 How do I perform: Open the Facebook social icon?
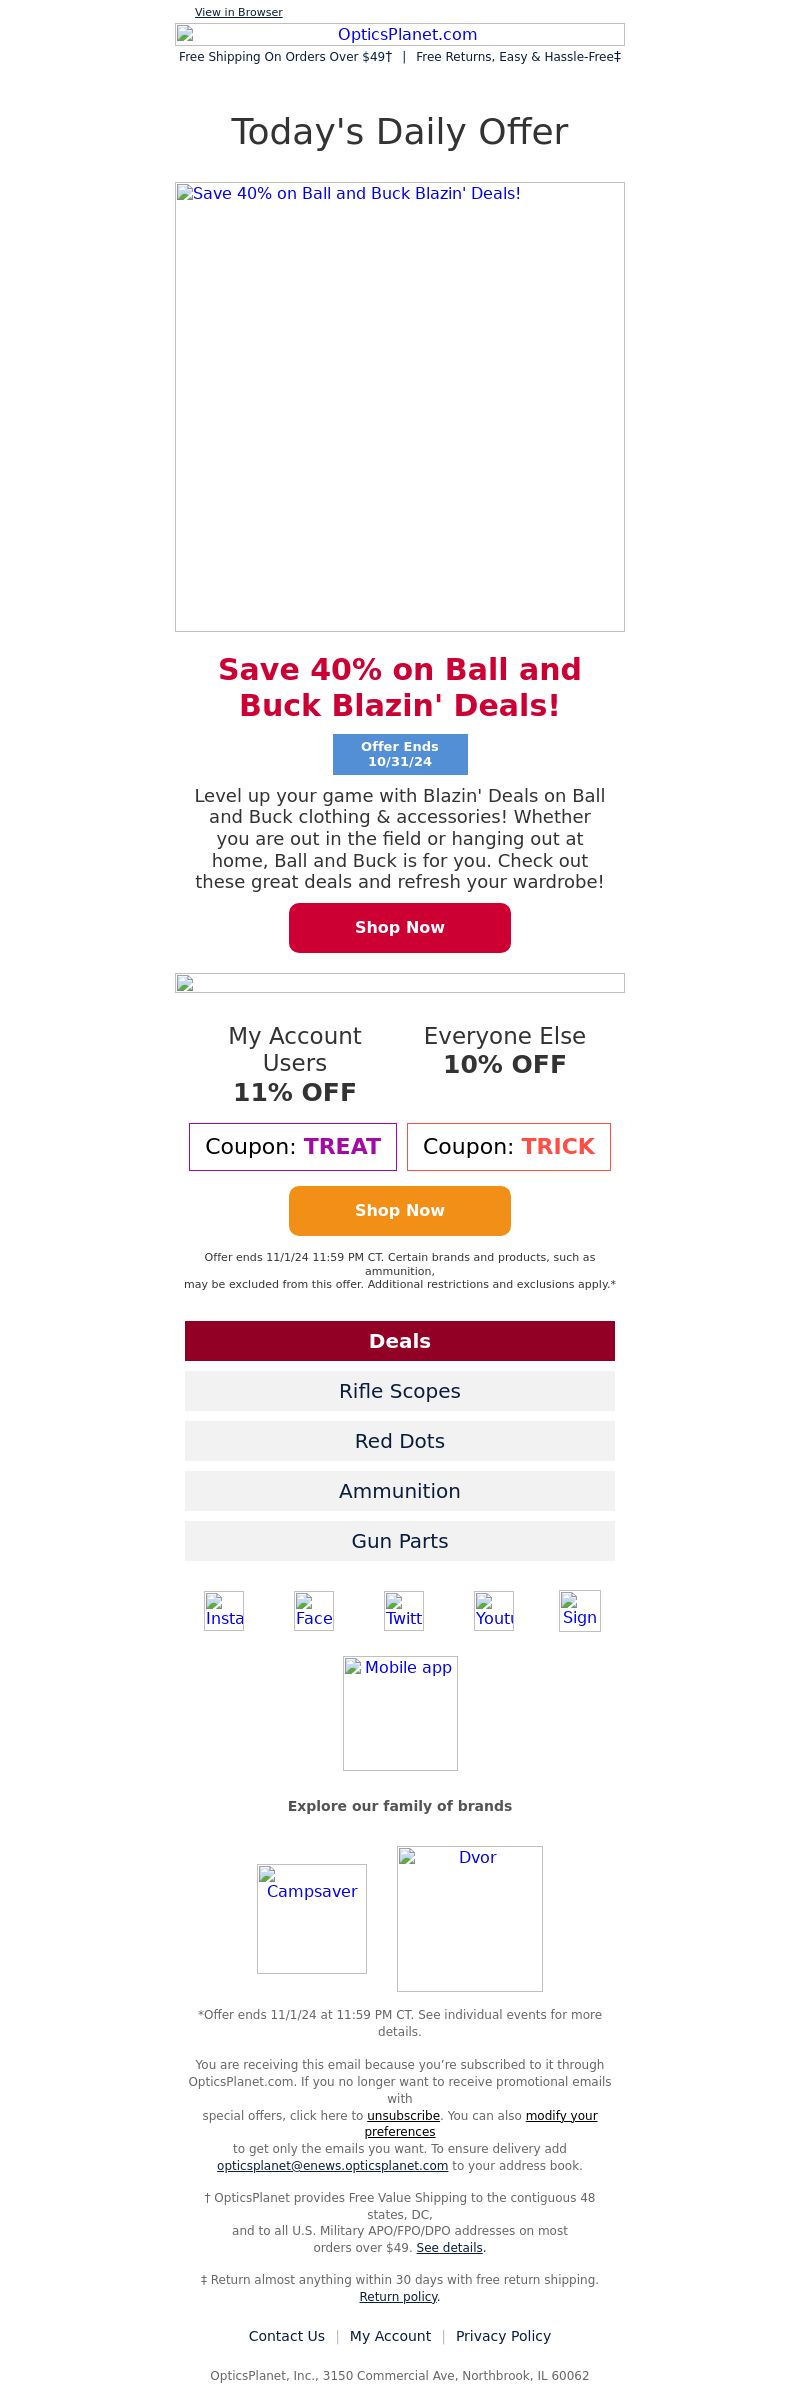point(314,1611)
